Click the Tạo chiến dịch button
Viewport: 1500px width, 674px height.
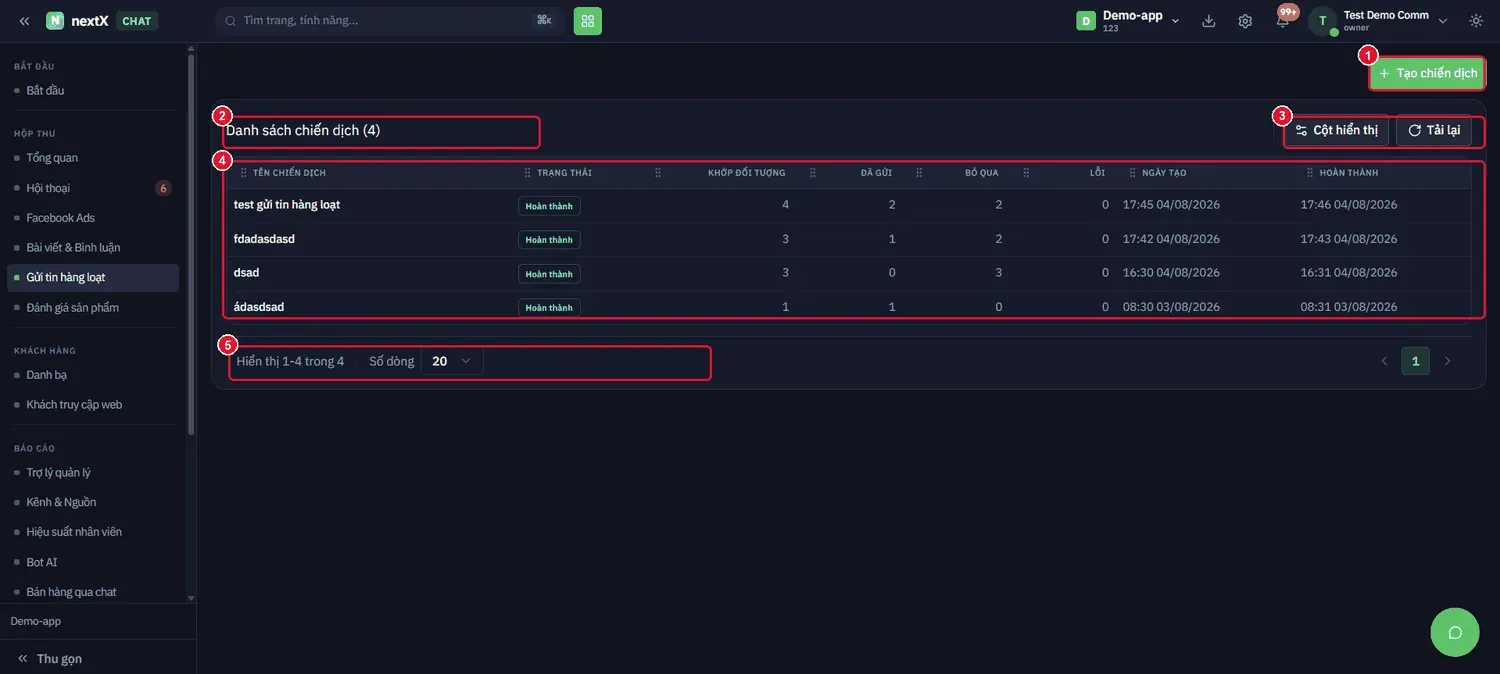[x=1427, y=73]
